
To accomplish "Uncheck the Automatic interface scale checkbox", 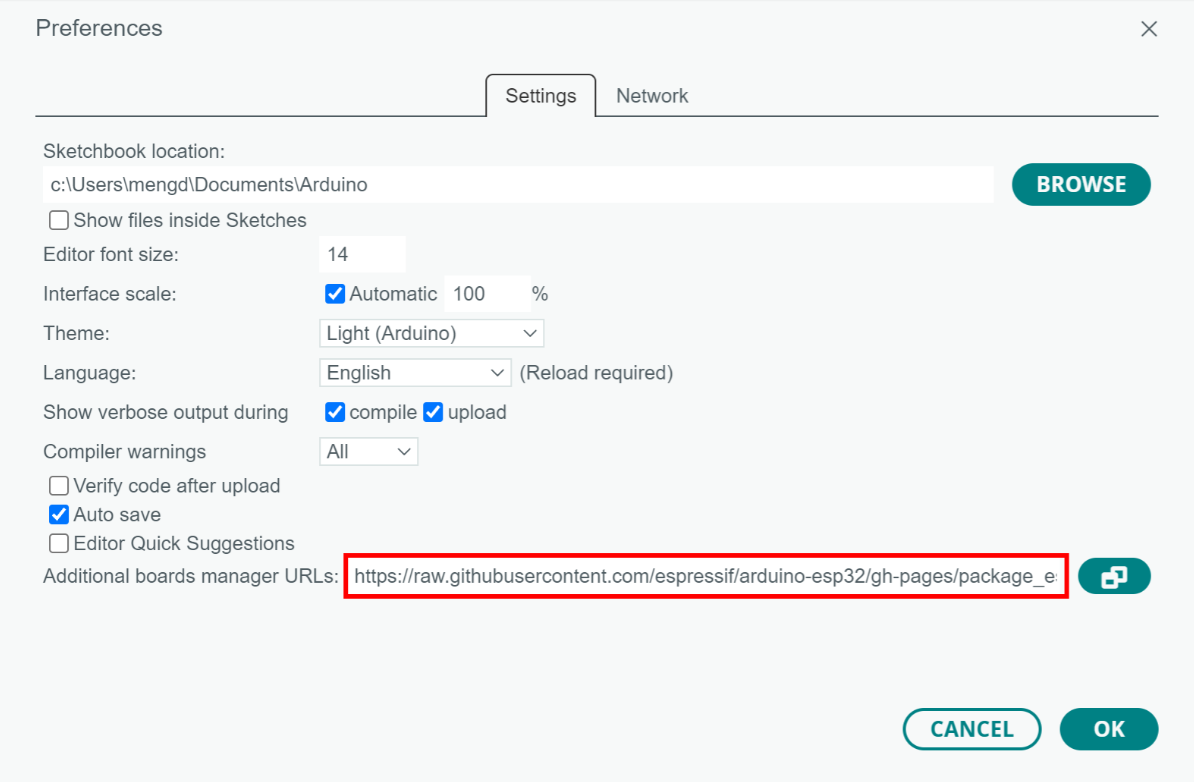I will click(336, 294).
